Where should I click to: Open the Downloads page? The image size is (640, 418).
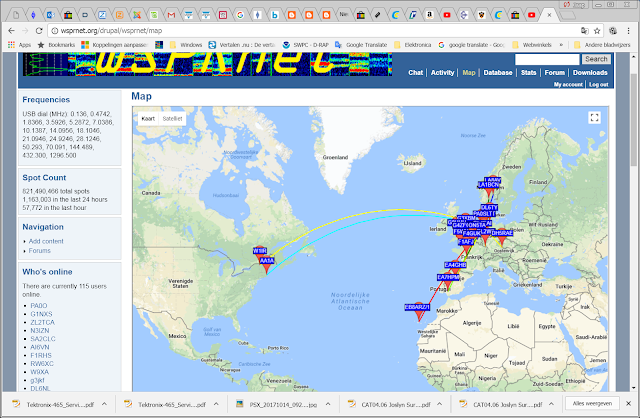tap(590, 73)
